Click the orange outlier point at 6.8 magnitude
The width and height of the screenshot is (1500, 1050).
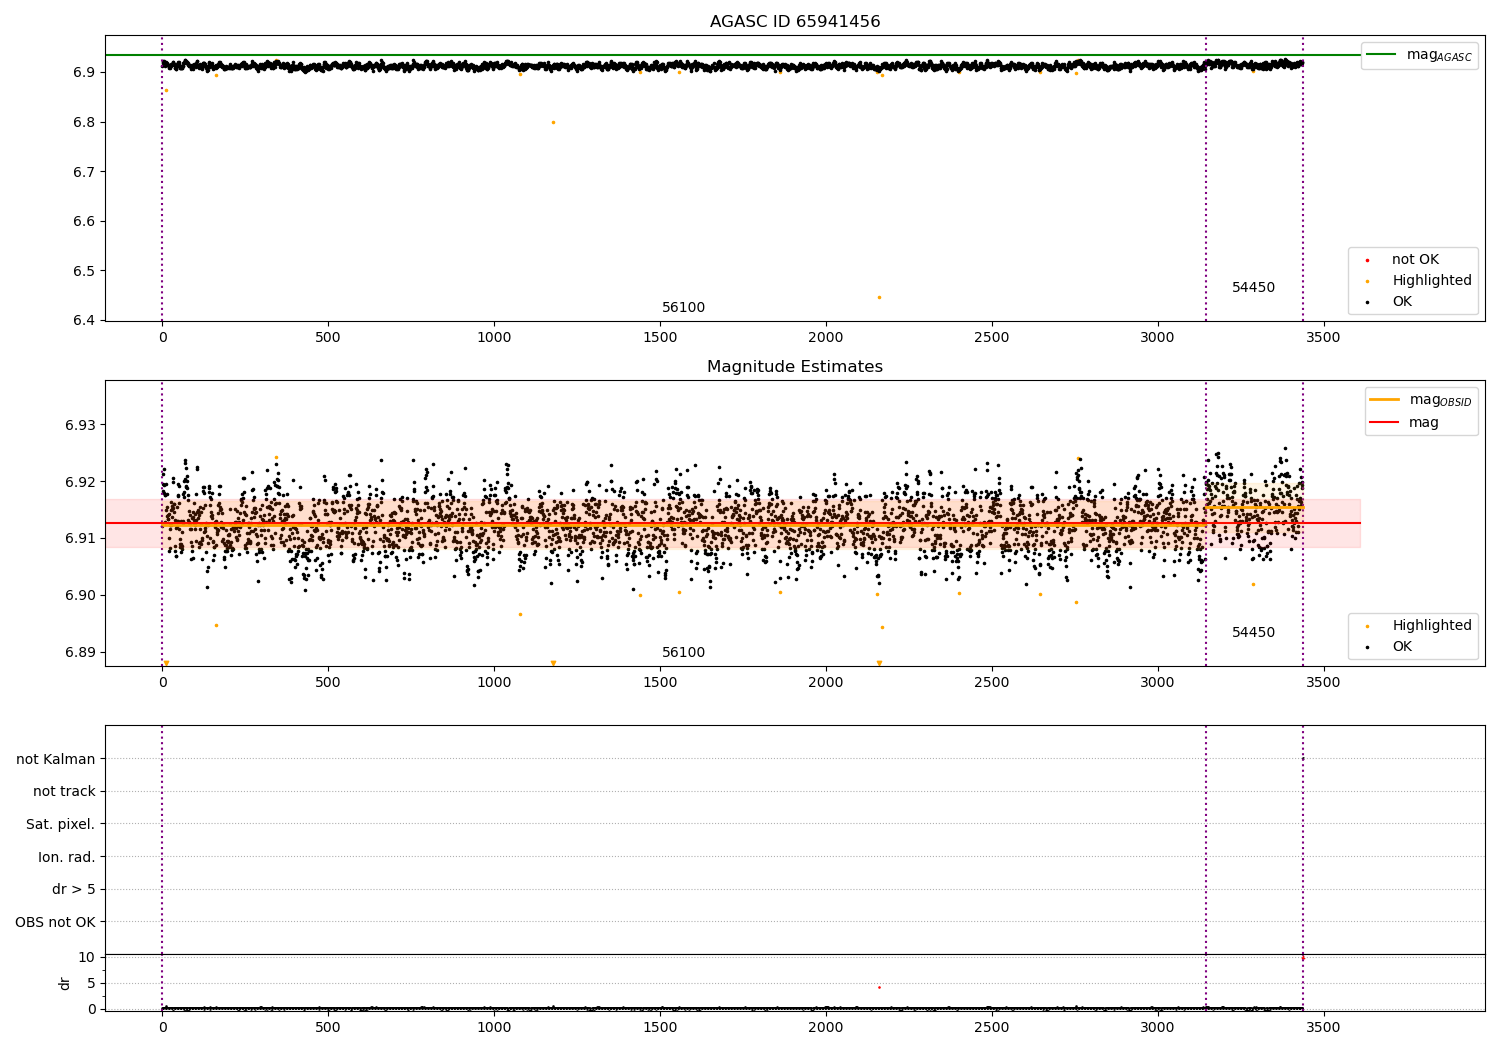click(x=553, y=122)
